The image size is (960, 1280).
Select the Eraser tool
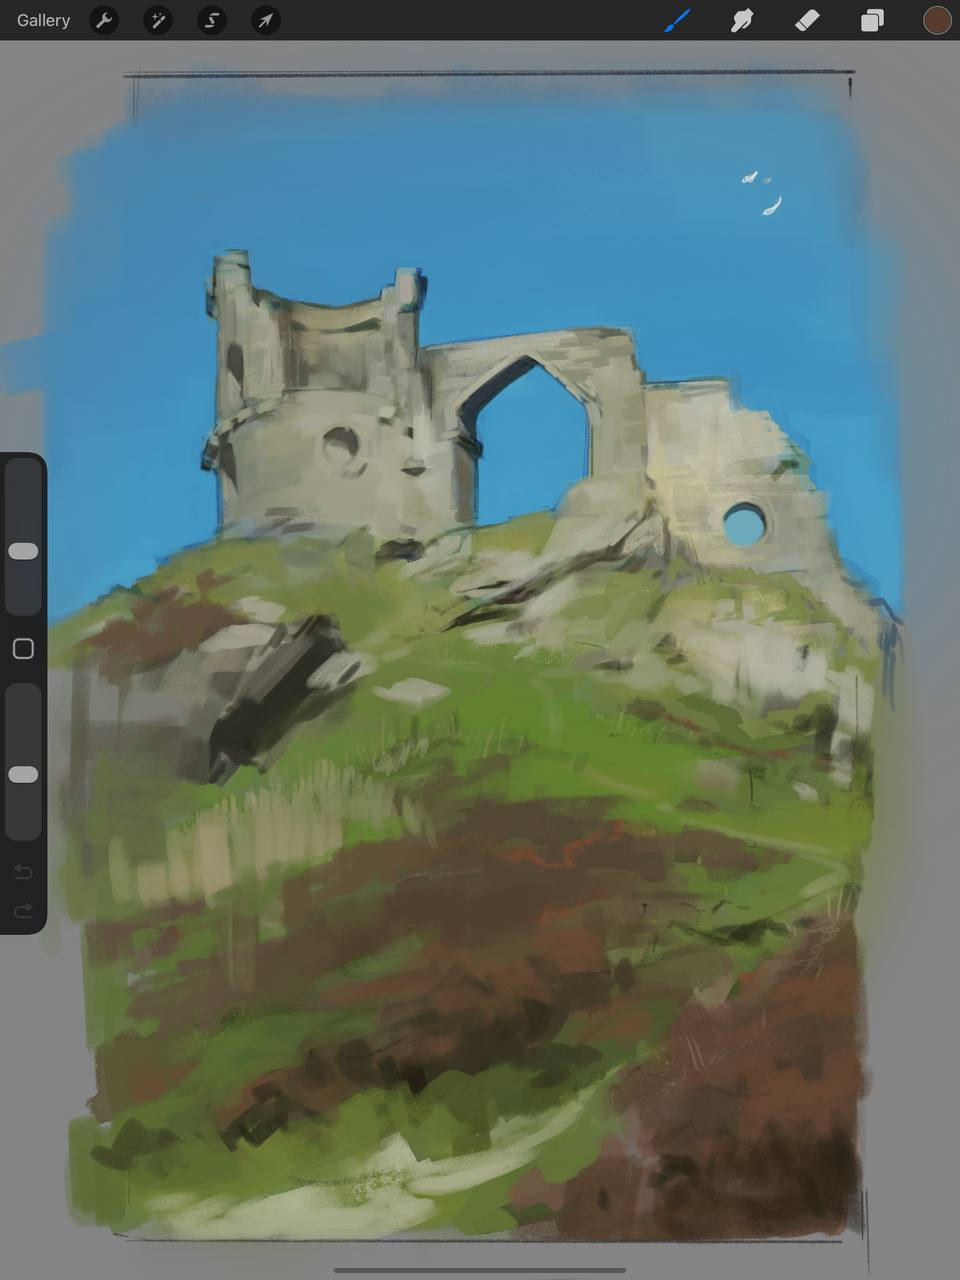coord(807,20)
